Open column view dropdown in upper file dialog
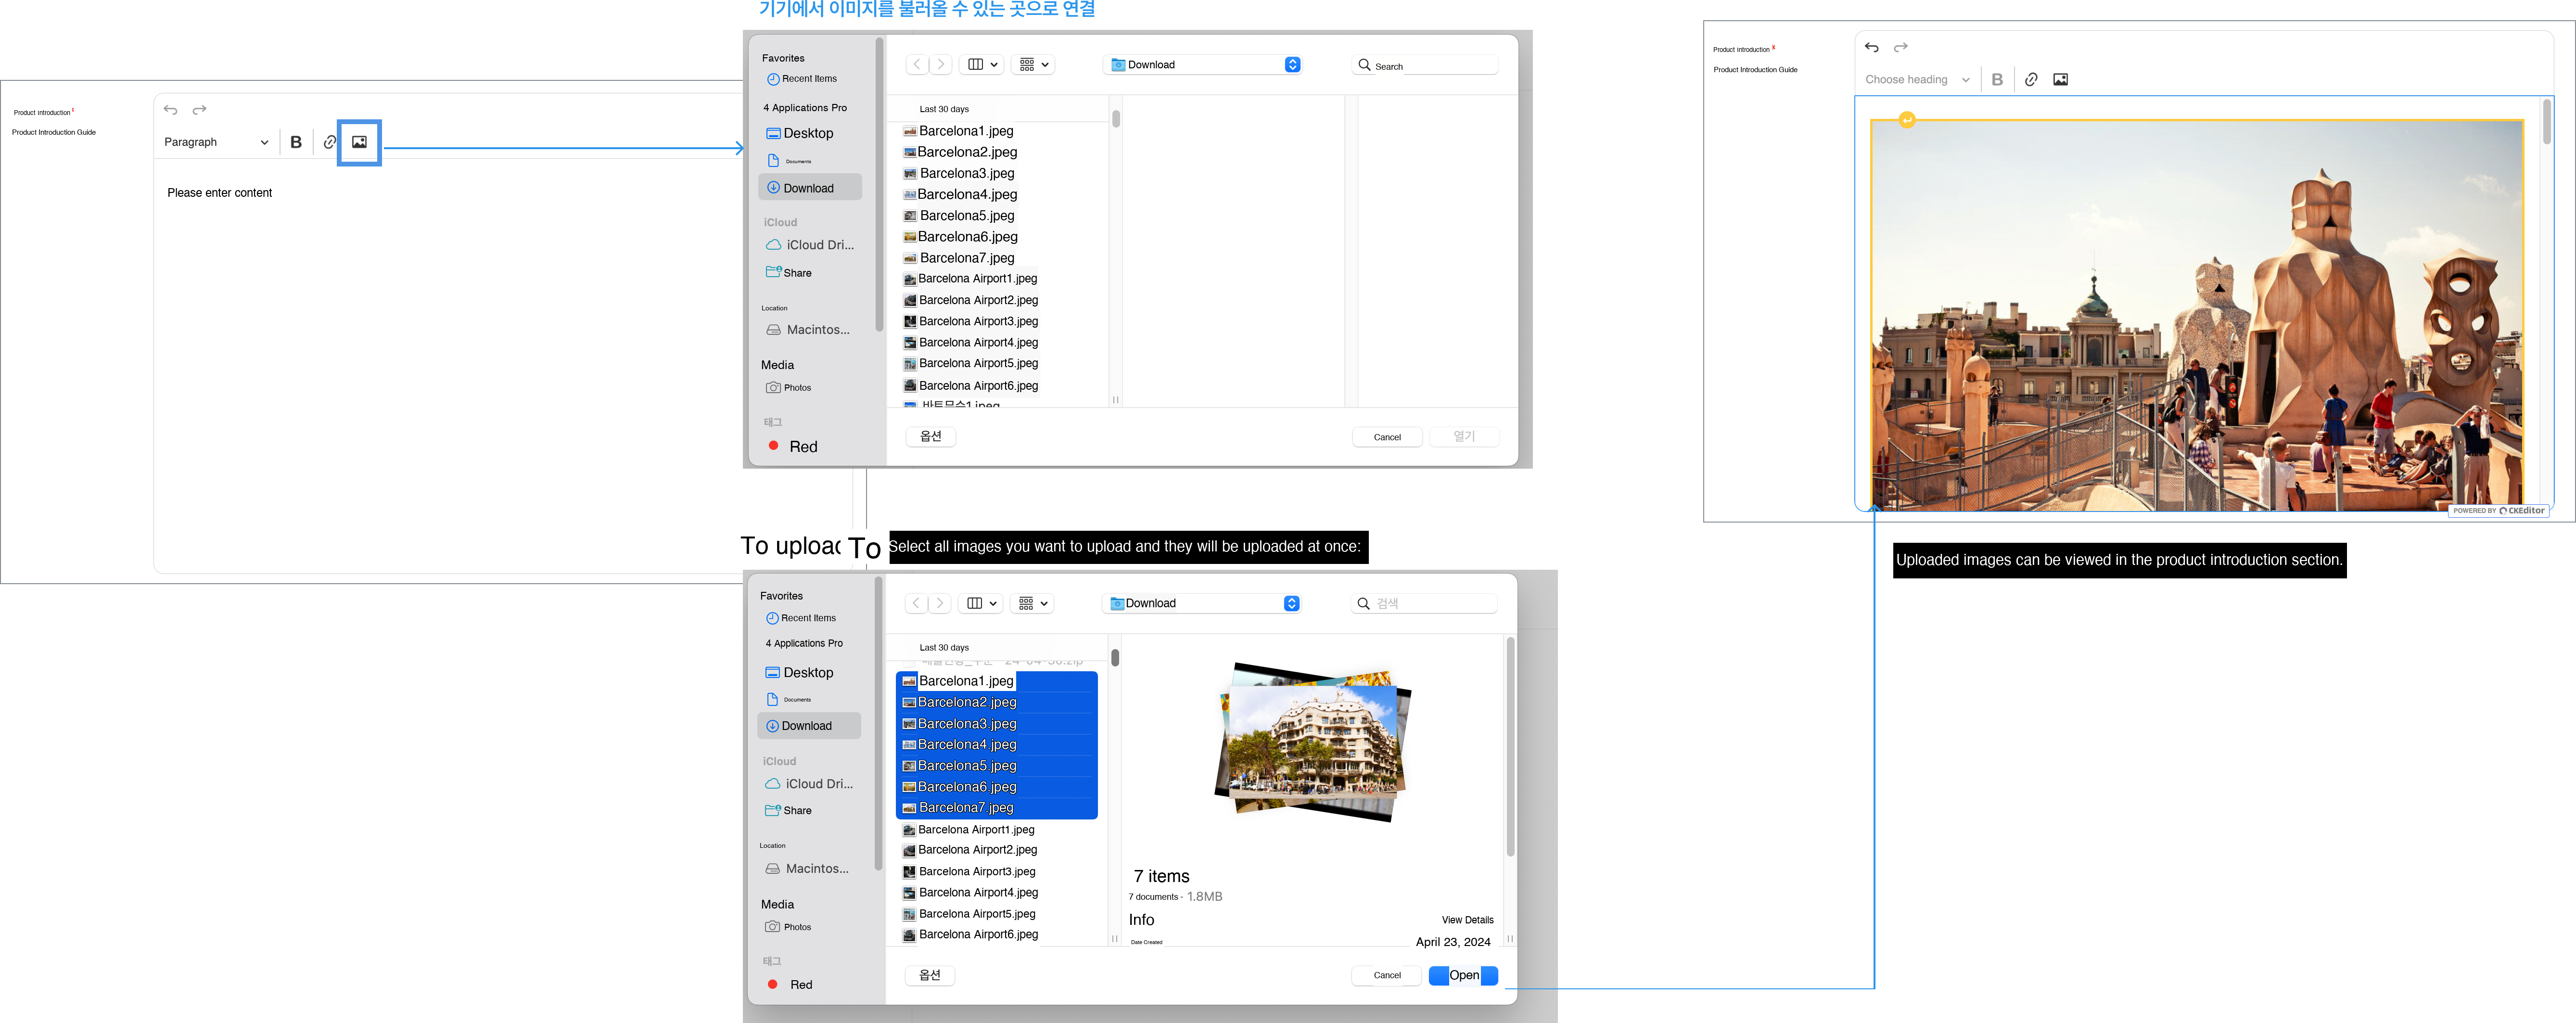The width and height of the screenshot is (2576, 1023). [x=983, y=65]
